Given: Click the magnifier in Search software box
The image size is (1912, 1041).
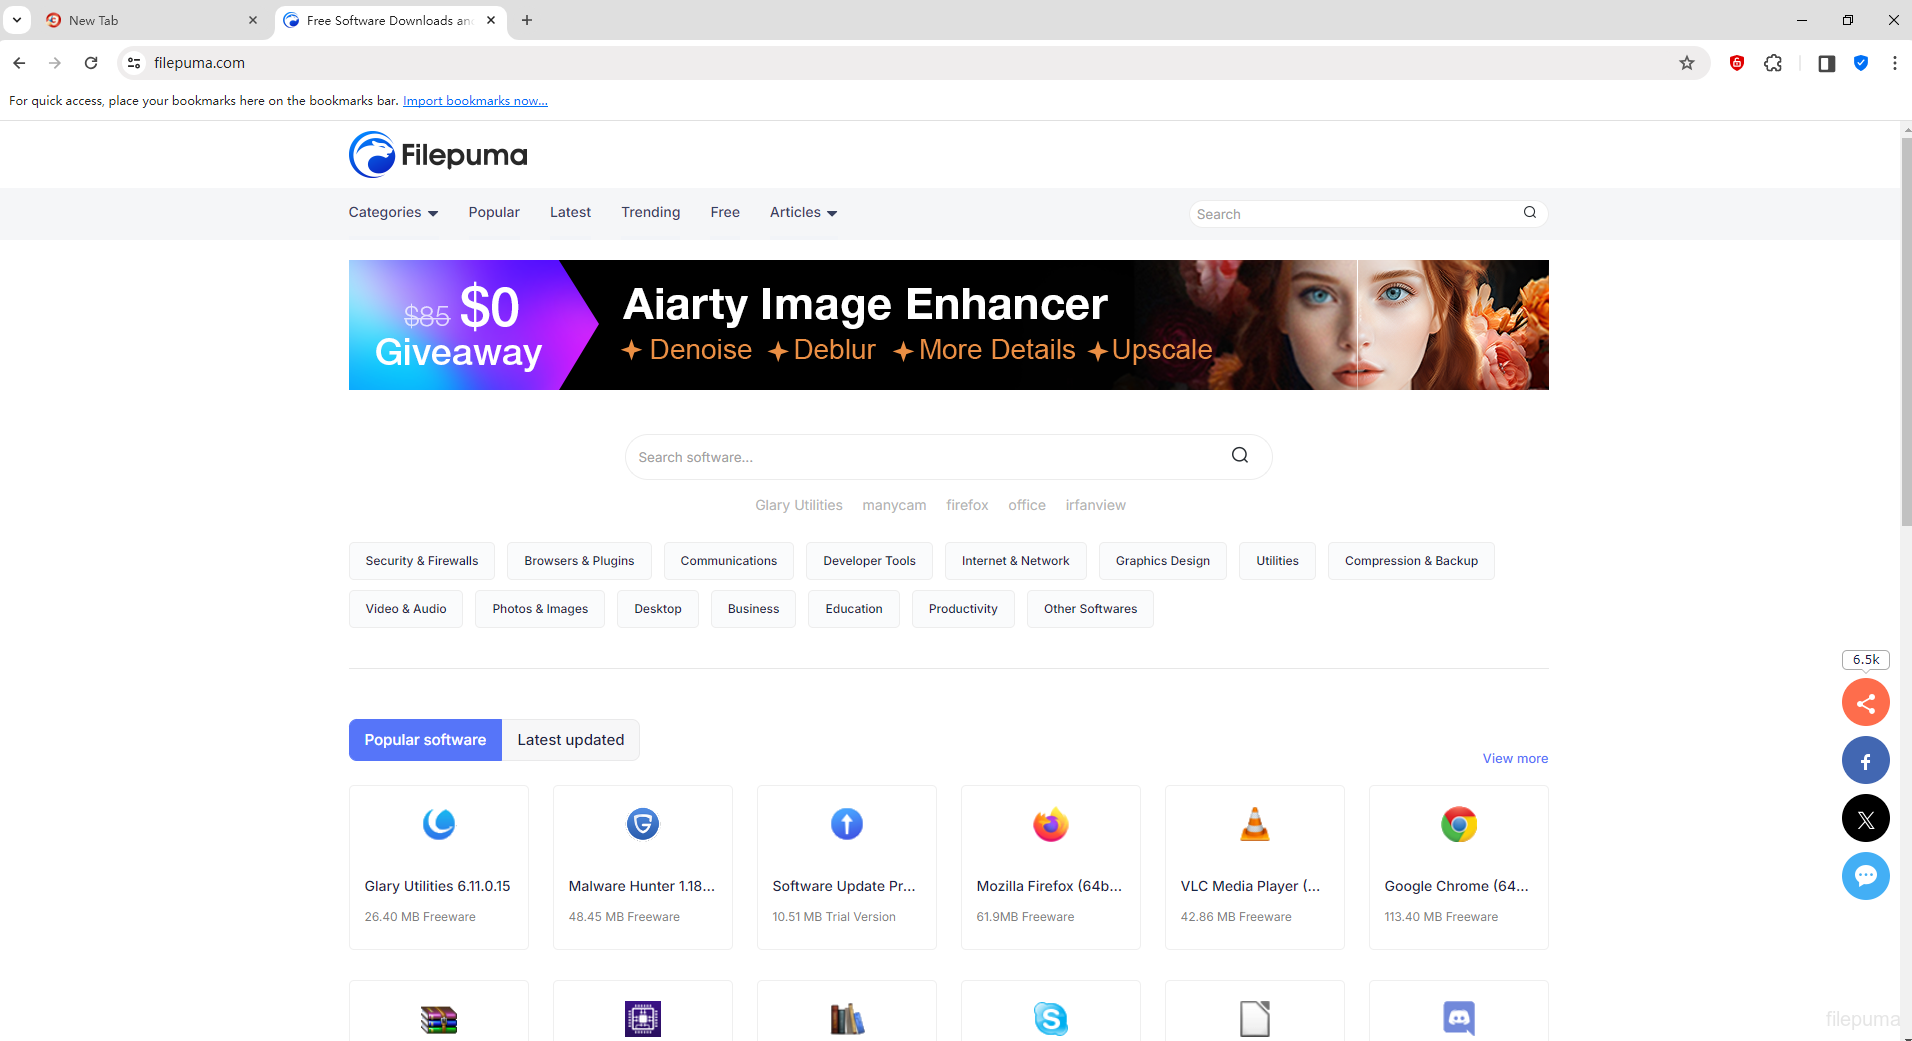Looking at the screenshot, I should (x=1239, y=456).
